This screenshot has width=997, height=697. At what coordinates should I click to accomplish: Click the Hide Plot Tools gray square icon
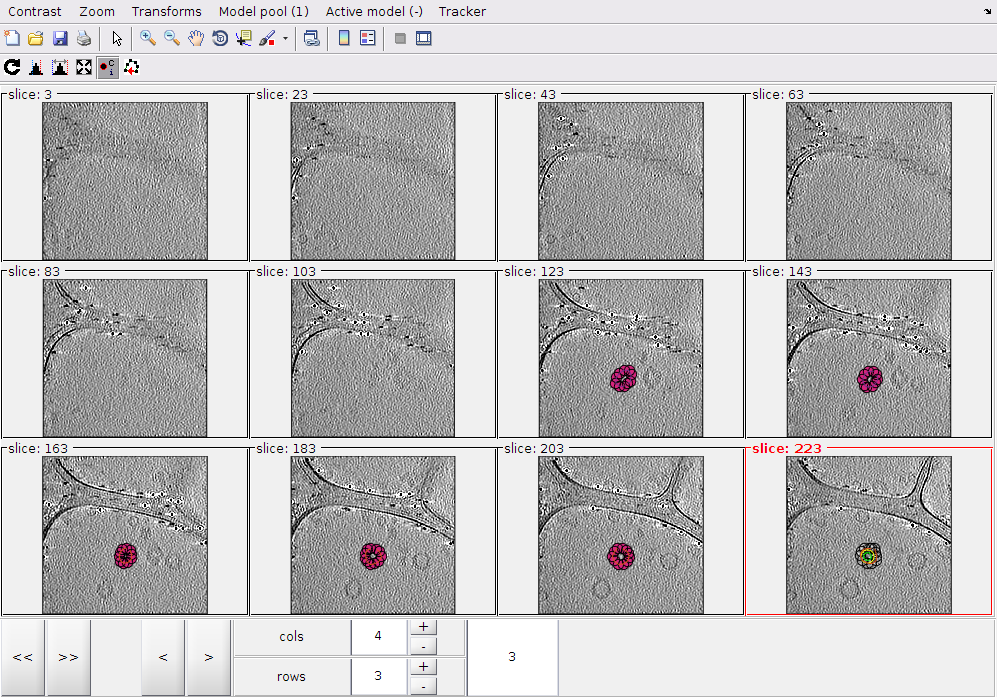400,38
